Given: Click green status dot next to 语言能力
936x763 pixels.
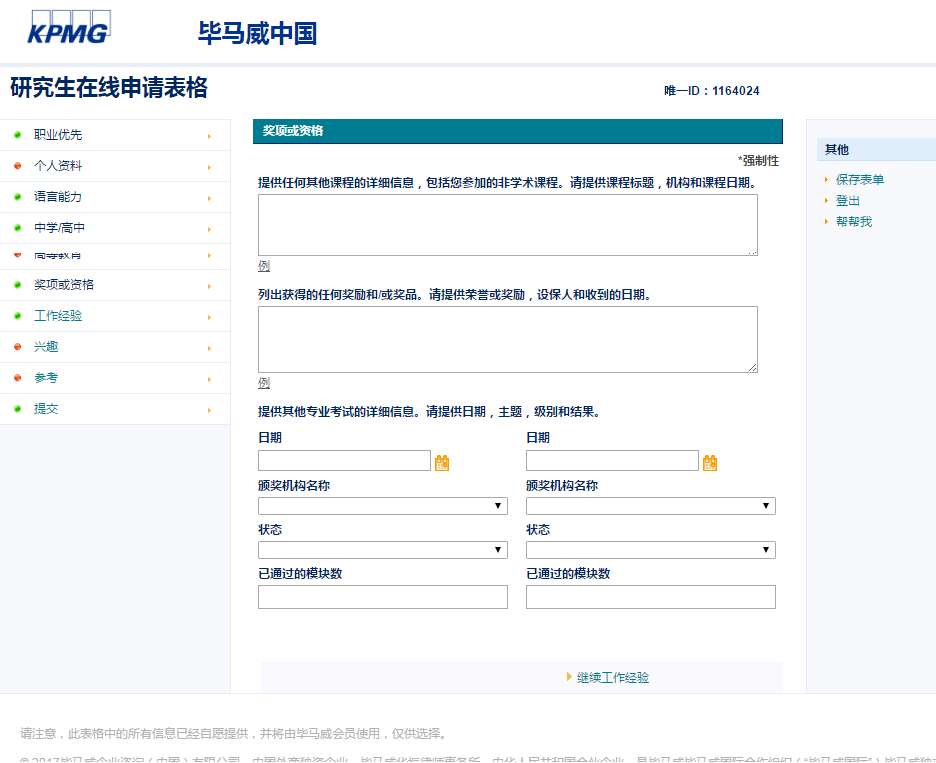Looking at the screenshot, I should point(17,197).
